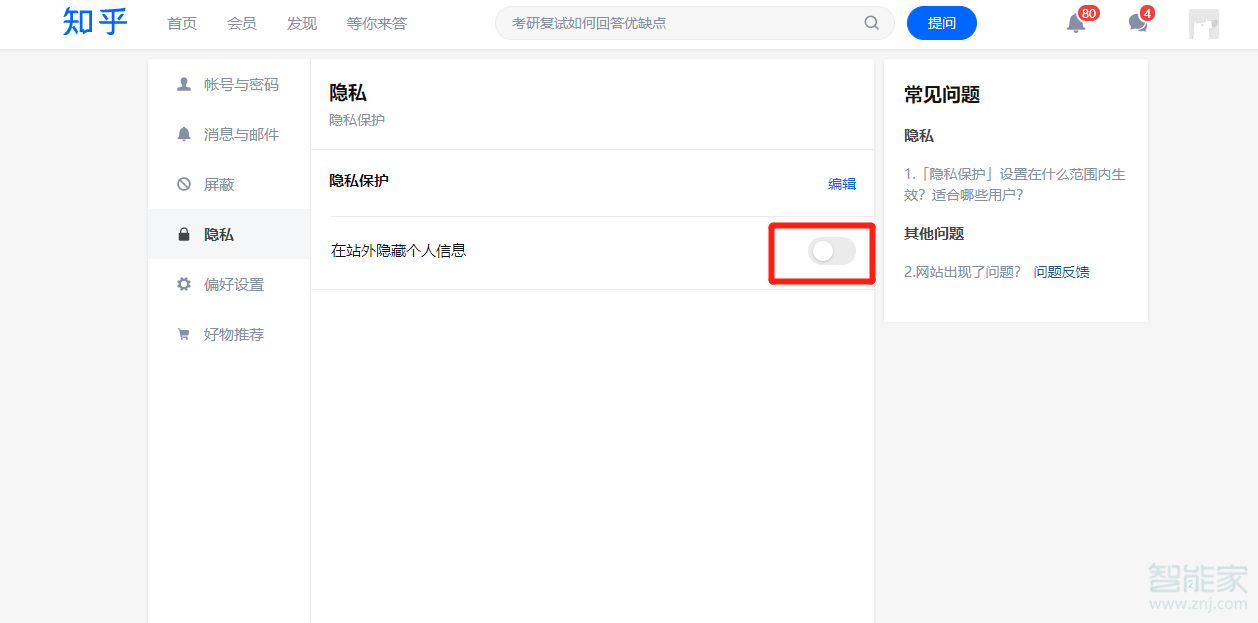Click the 编辑 link for privacy protection
The width and height of the screenshot is (1258, 623).
[x=843, y=184]
